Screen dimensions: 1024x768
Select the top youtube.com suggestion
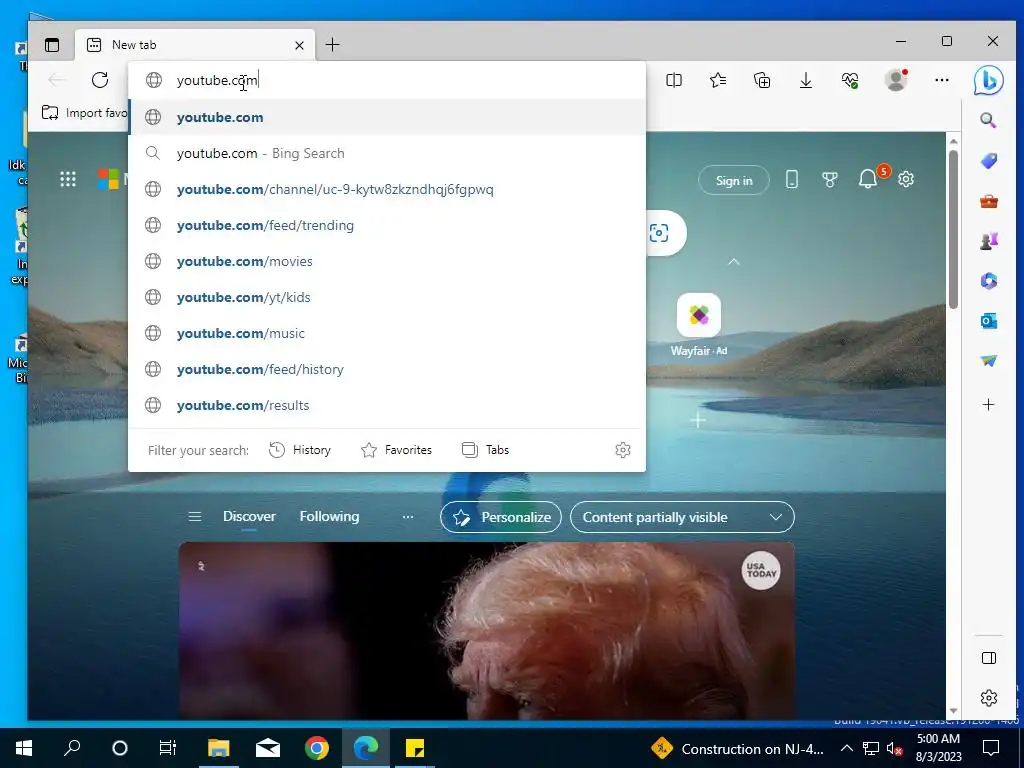[x=387, y=118]
